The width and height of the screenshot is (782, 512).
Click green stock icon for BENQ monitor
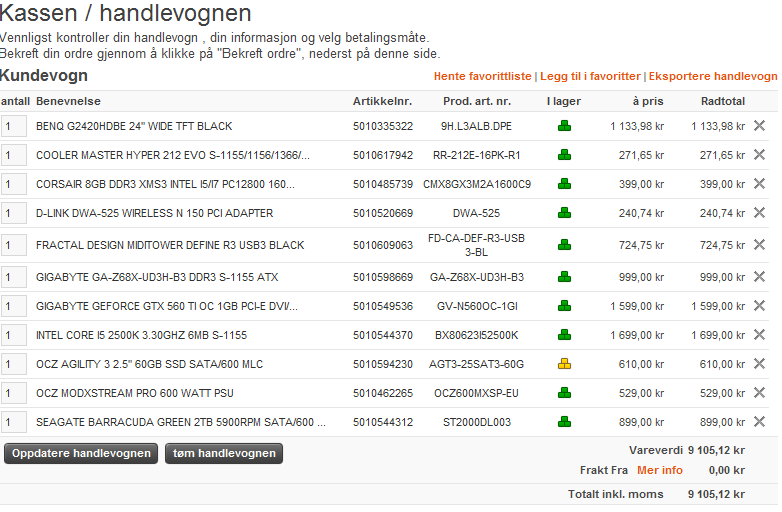tap(564, 126)
